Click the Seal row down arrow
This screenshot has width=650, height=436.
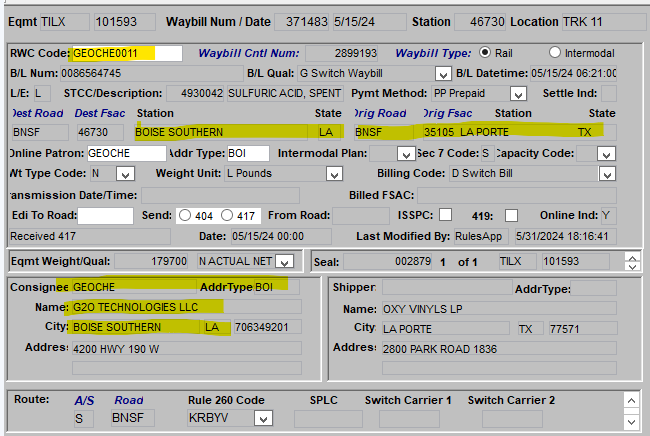(x=633, y=266)
